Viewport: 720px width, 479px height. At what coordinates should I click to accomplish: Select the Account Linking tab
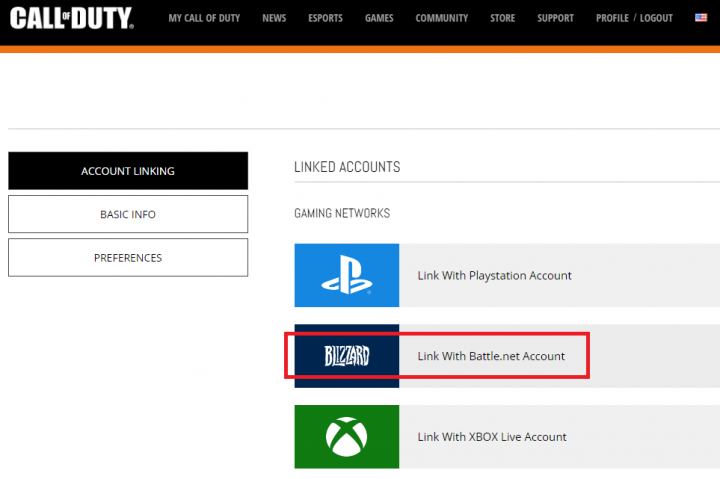click(128, 171)
